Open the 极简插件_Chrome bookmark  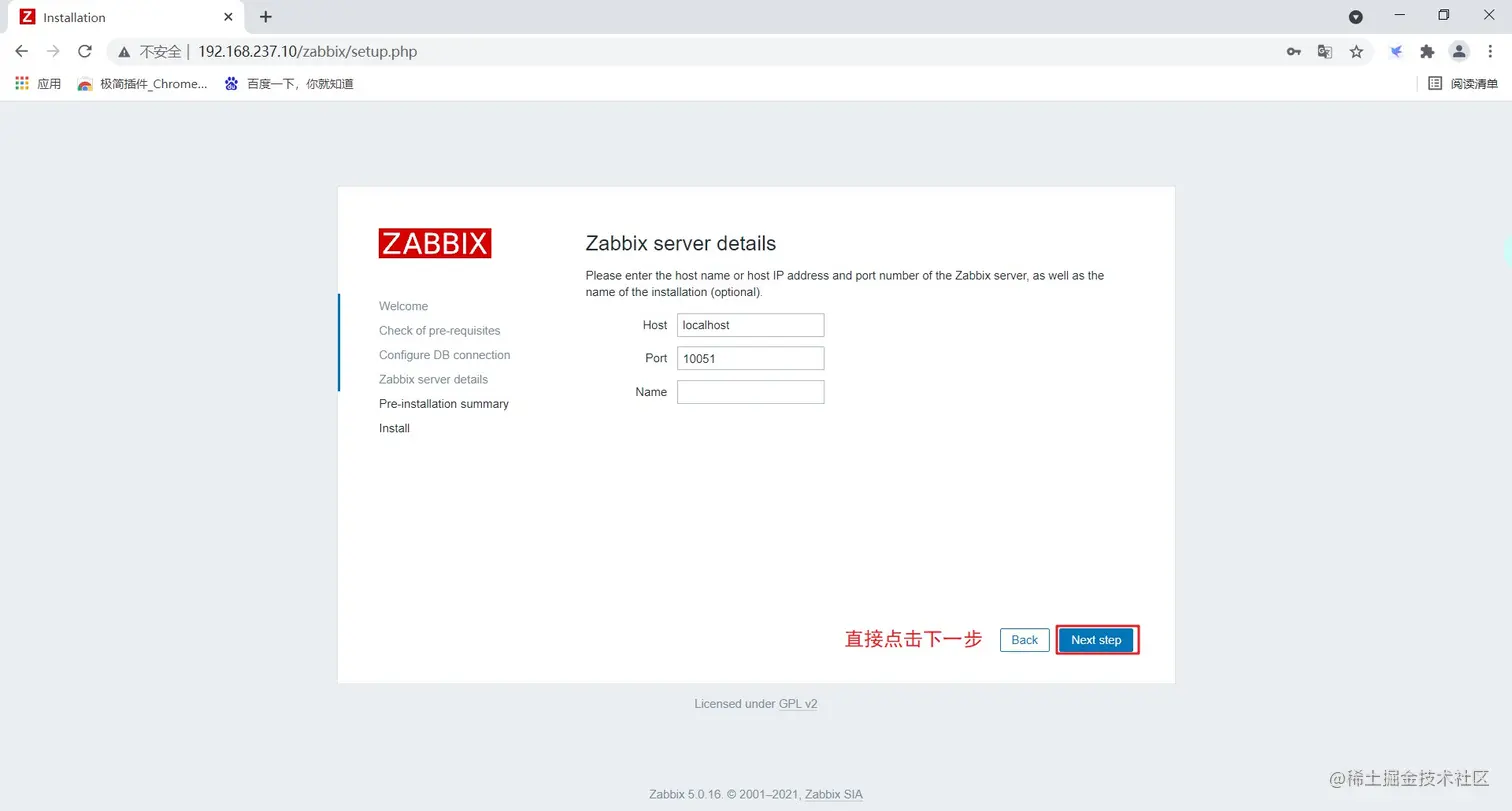(143, 84)
